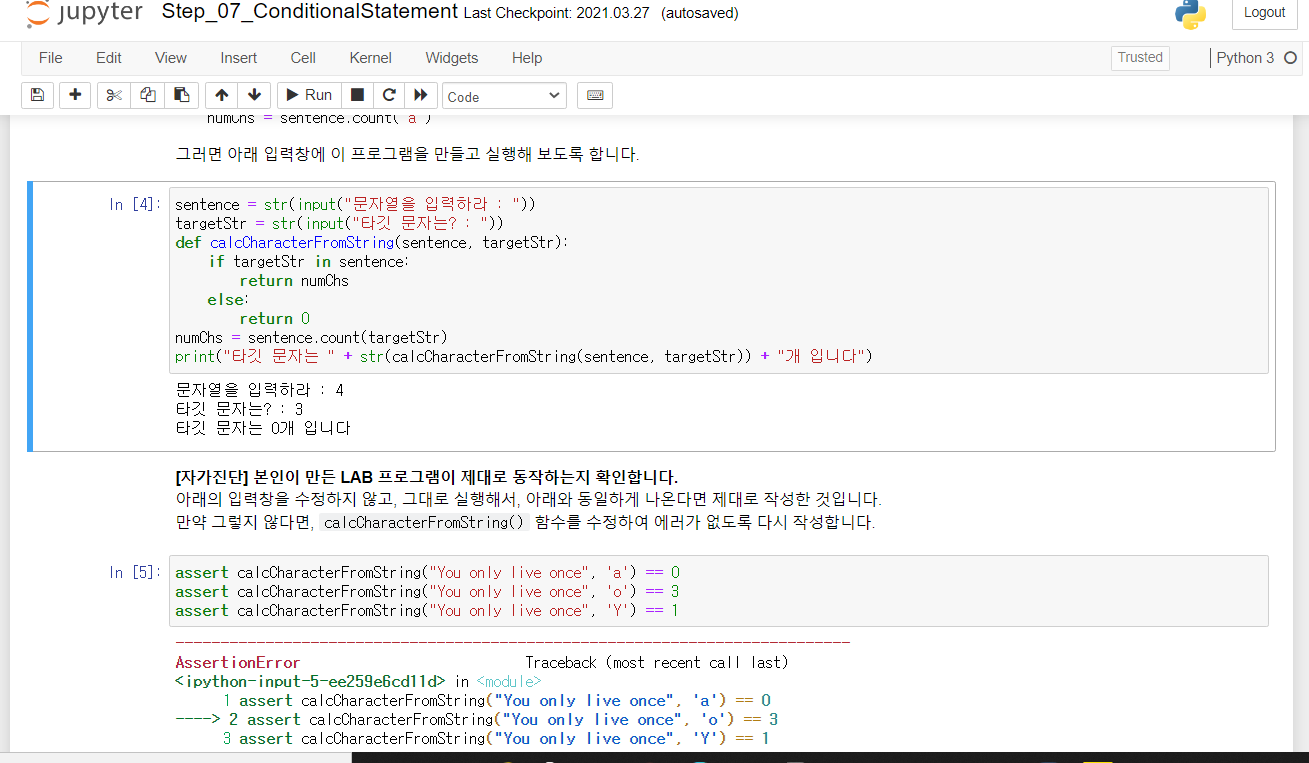Image resolution: width=1309 pixels, height=763 pixels.
Task: Insert a cell below with plus icon
Action: tap(75, 95)
